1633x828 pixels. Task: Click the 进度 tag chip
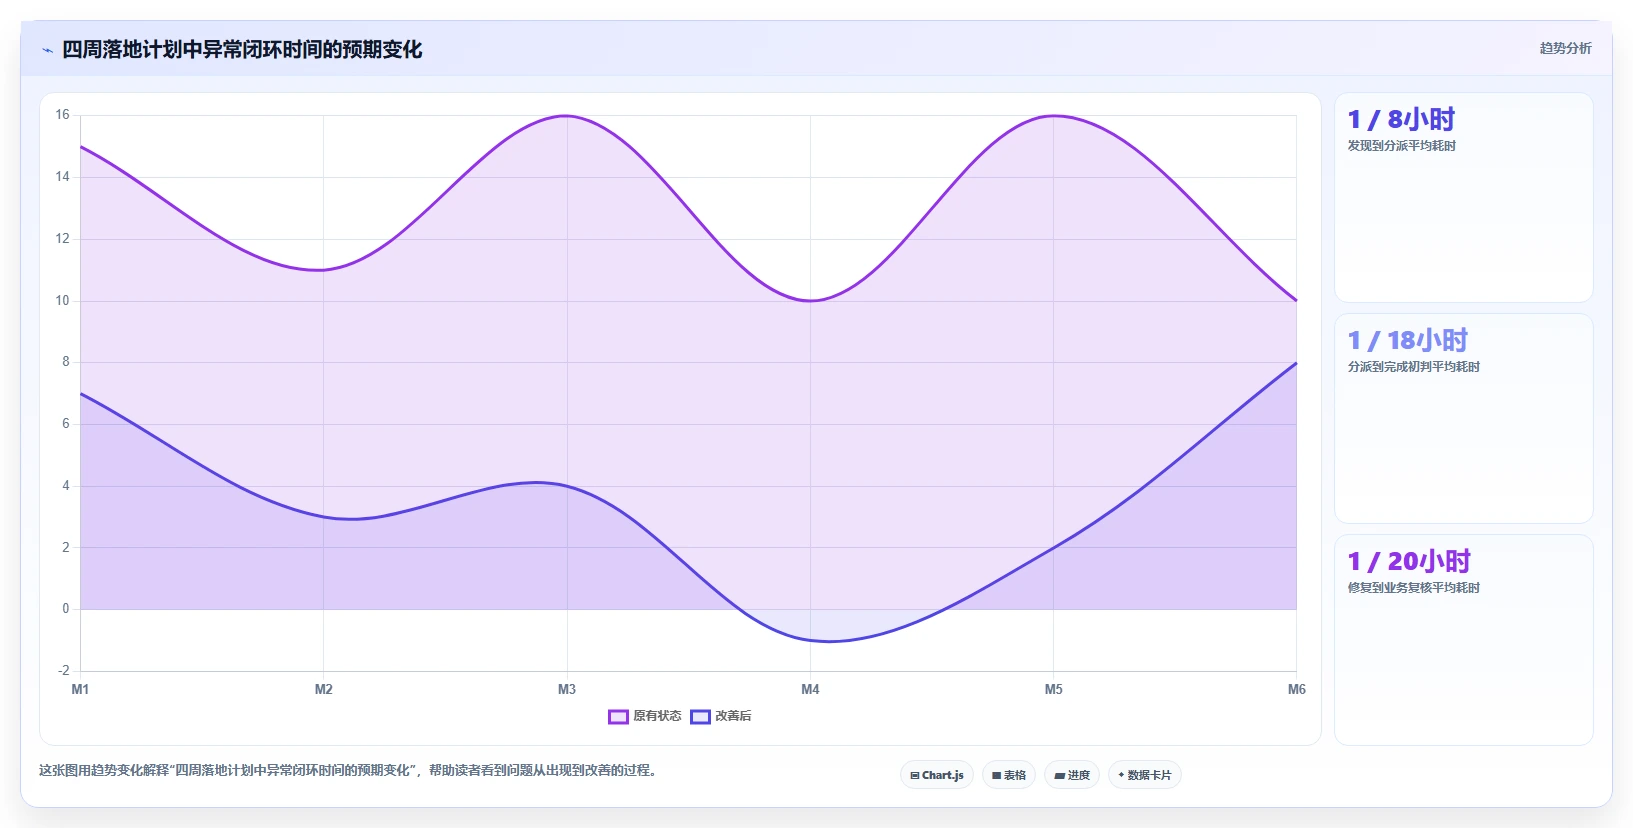tap(1072, 775)
